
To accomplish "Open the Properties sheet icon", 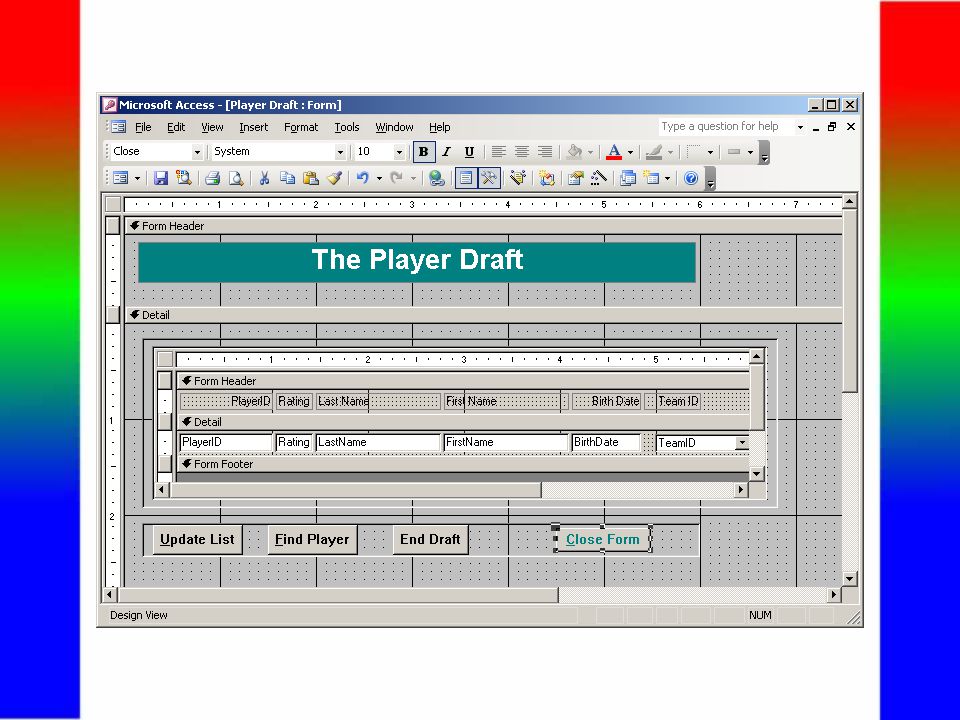I will 576,178.
